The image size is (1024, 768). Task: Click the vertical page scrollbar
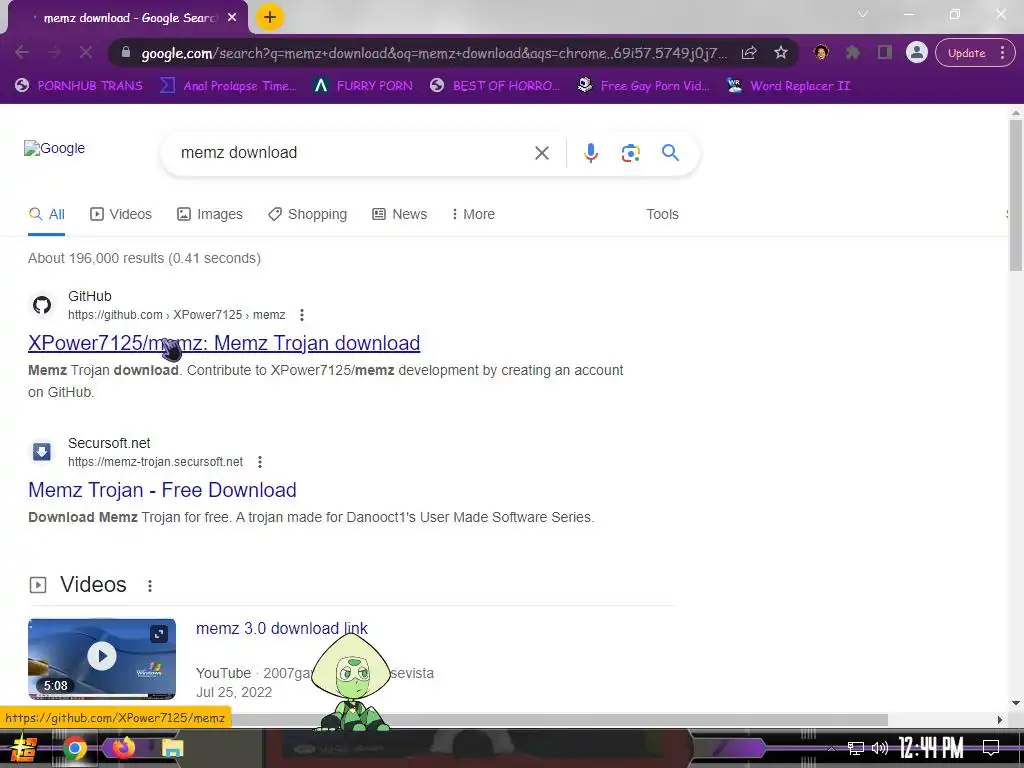(x=1016, y=195)
